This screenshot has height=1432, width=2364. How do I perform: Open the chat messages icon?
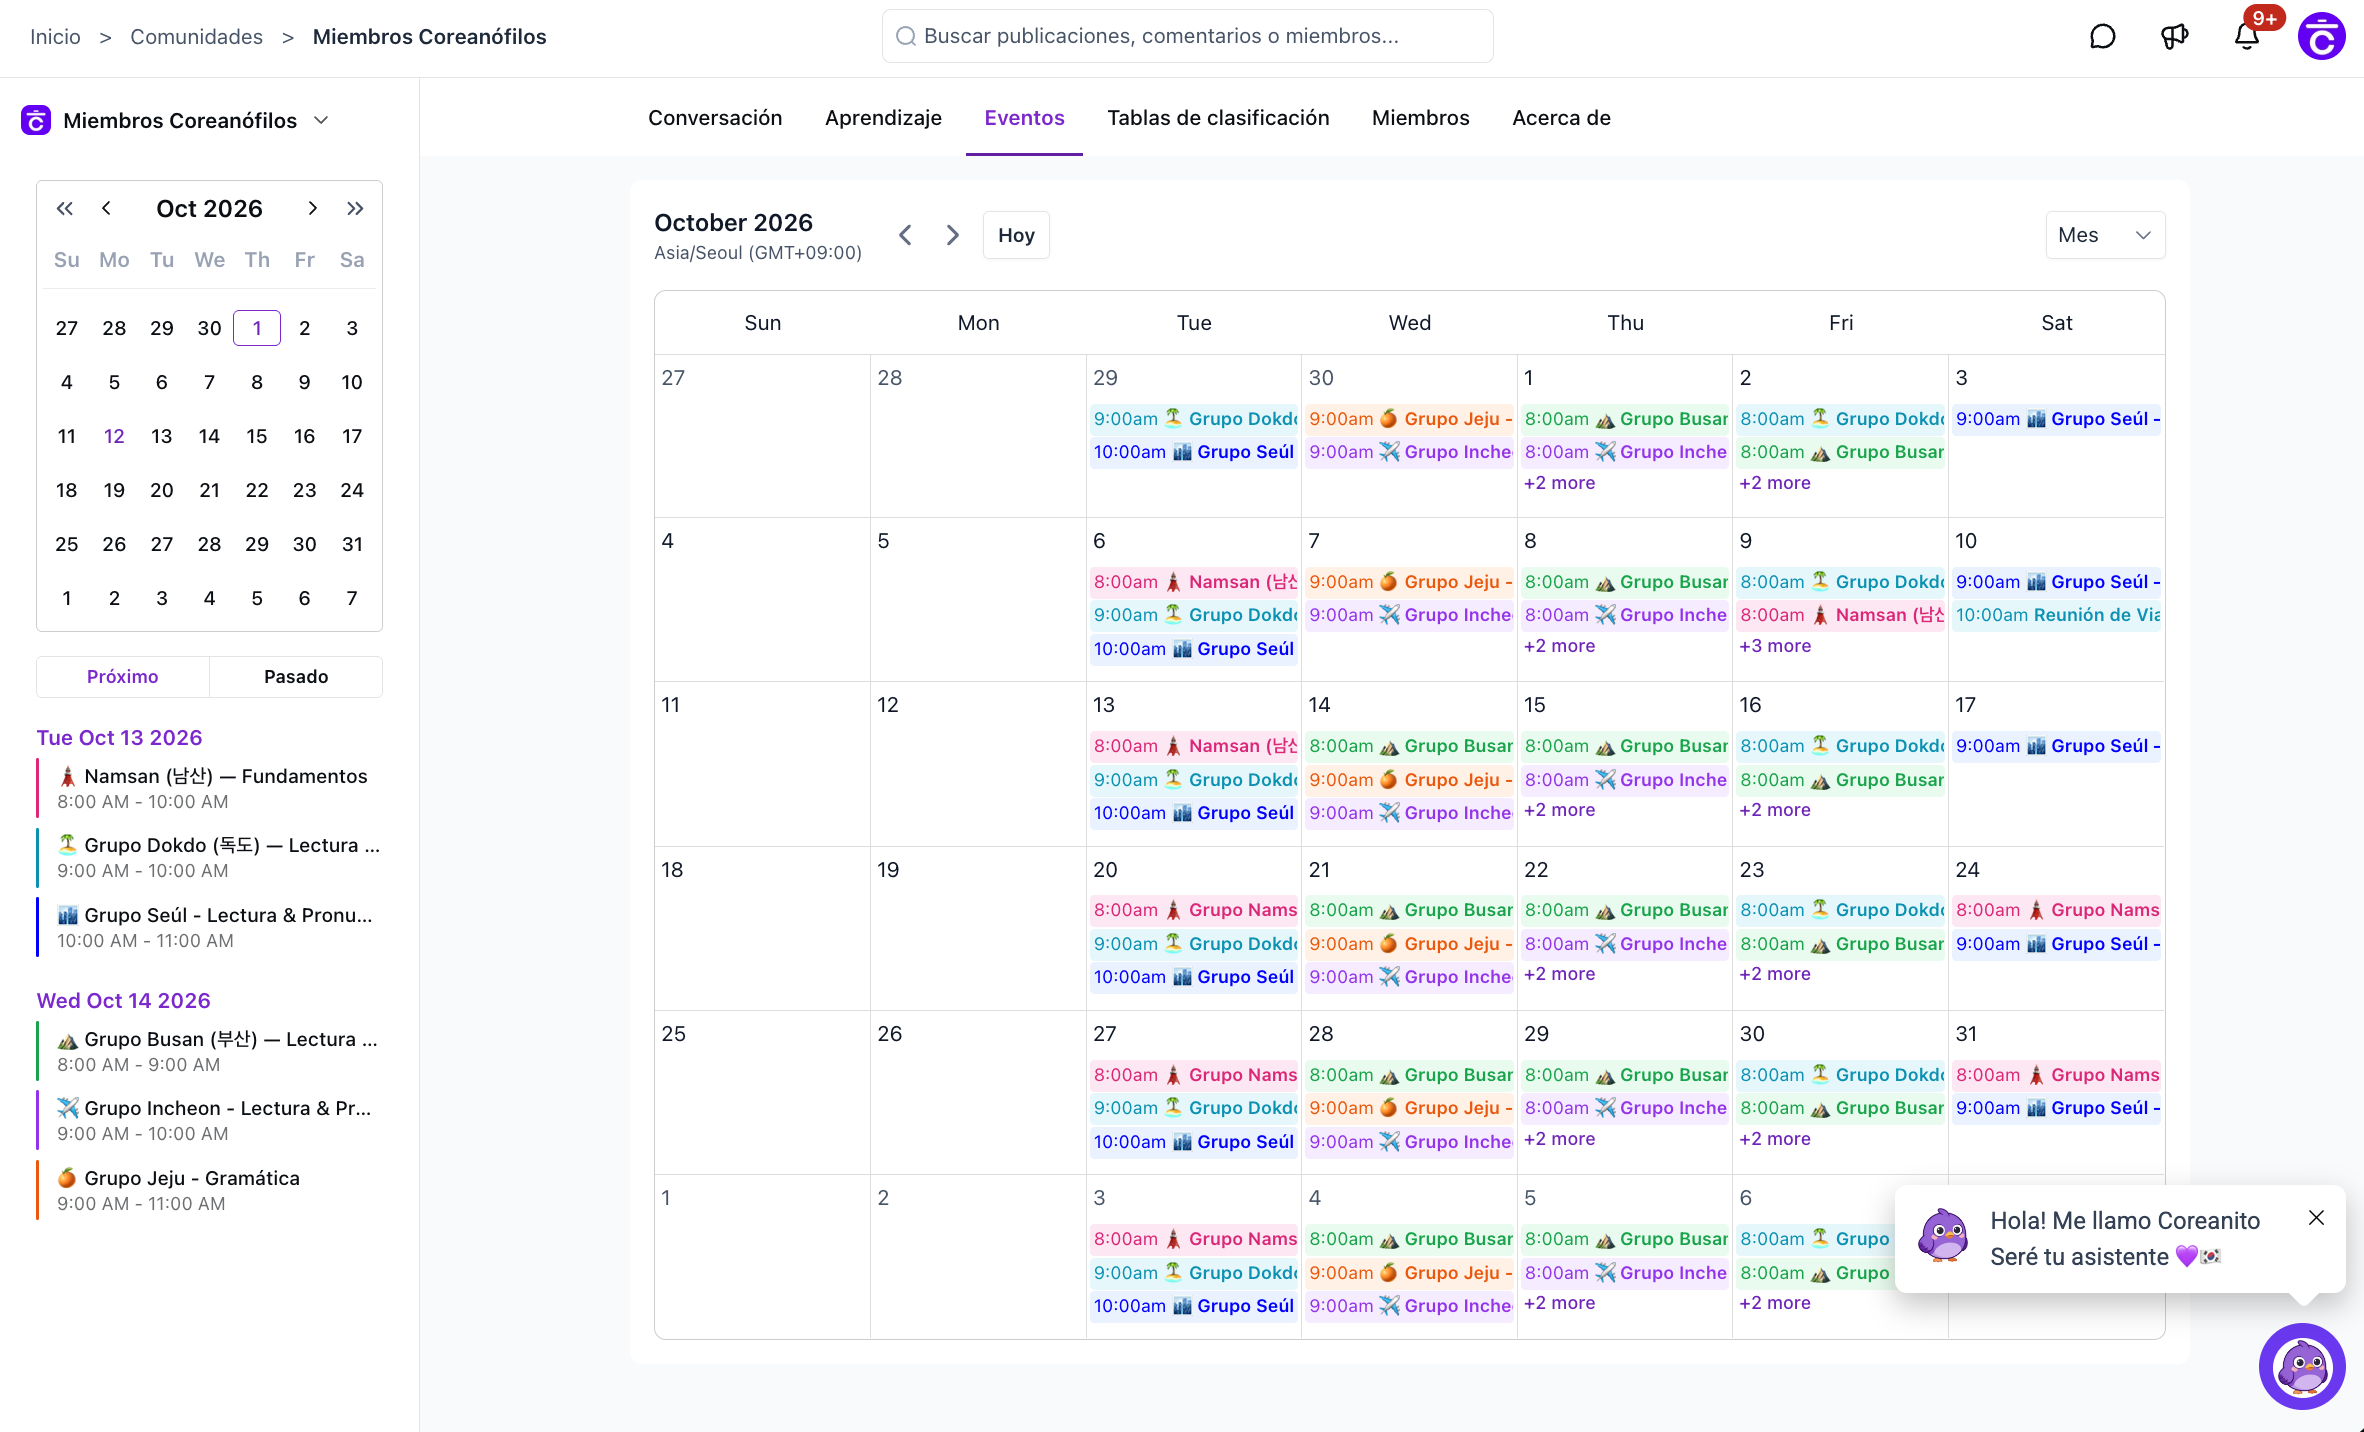[2102, 37]
